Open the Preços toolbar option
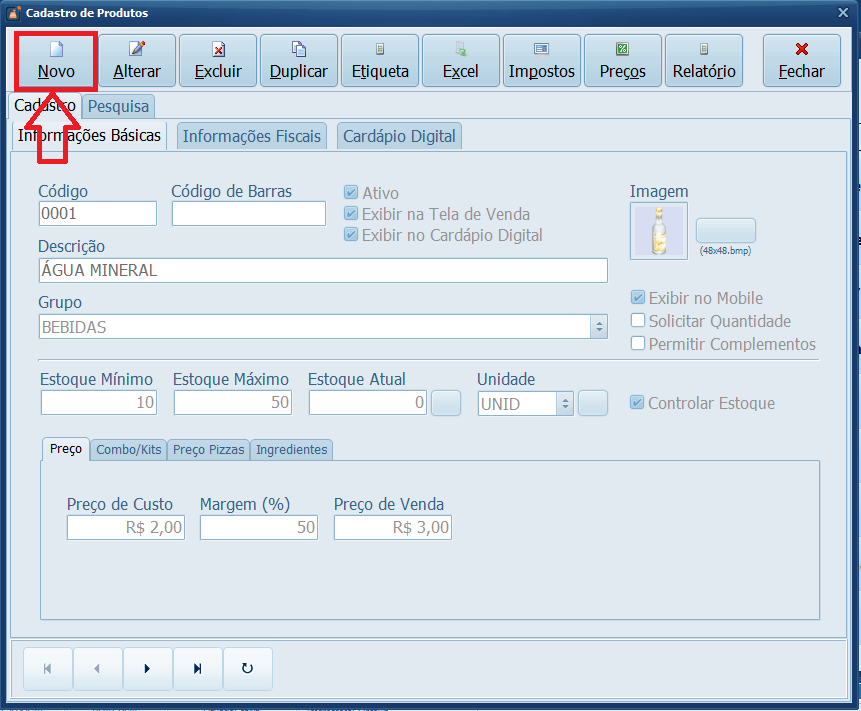 (x=623, y=60)
